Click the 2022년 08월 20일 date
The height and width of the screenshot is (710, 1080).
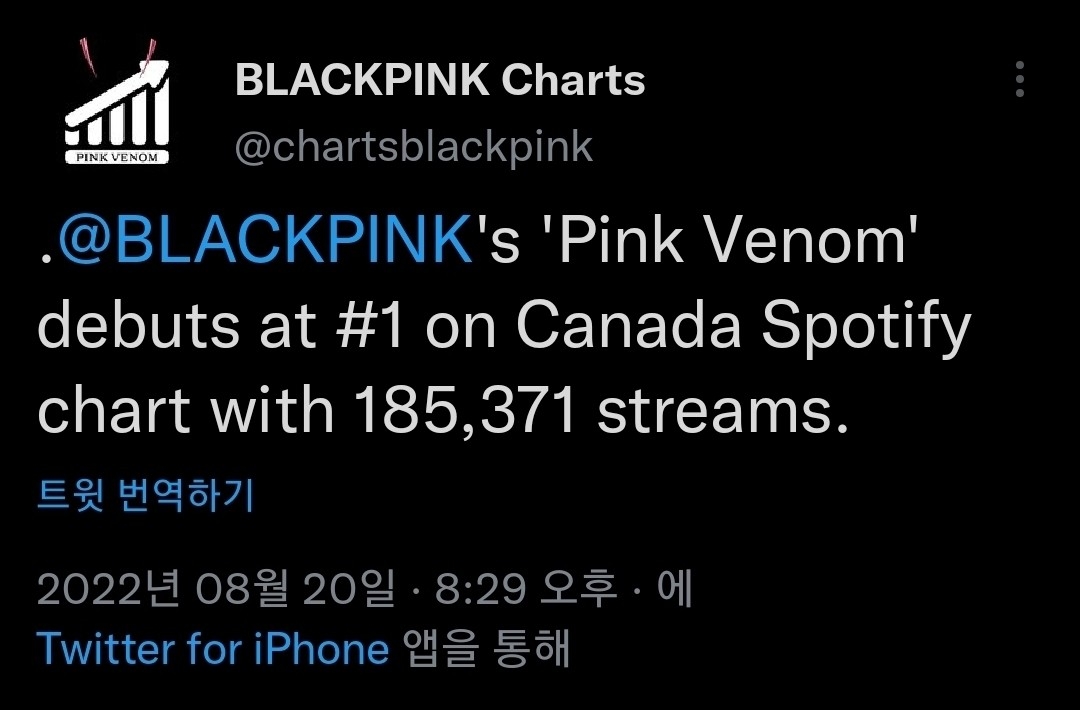click(x=216, y=590)
